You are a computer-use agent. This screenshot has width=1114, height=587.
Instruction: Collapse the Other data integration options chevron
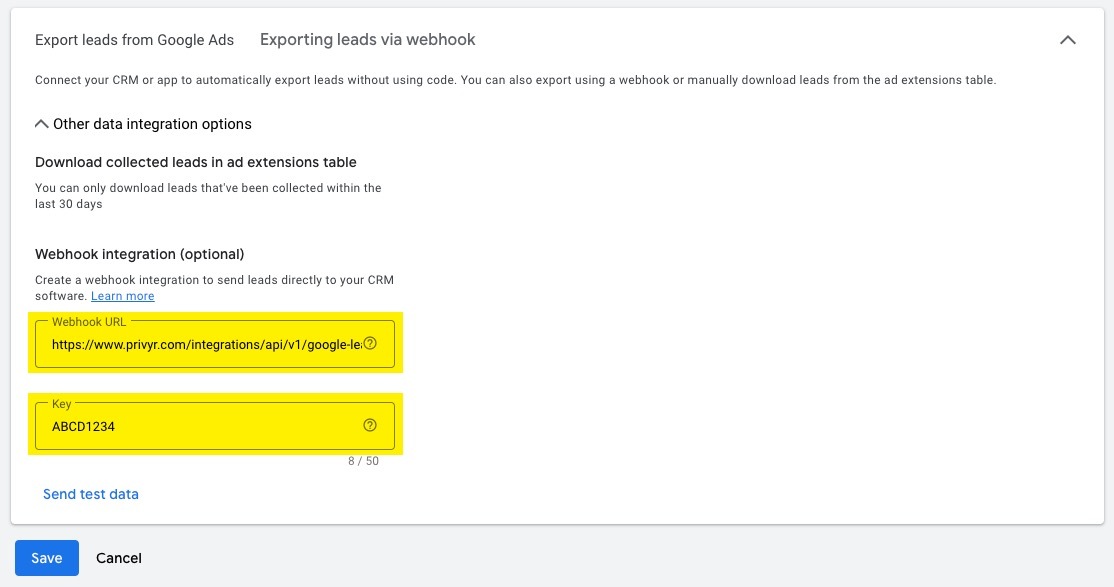coord(41,124)
